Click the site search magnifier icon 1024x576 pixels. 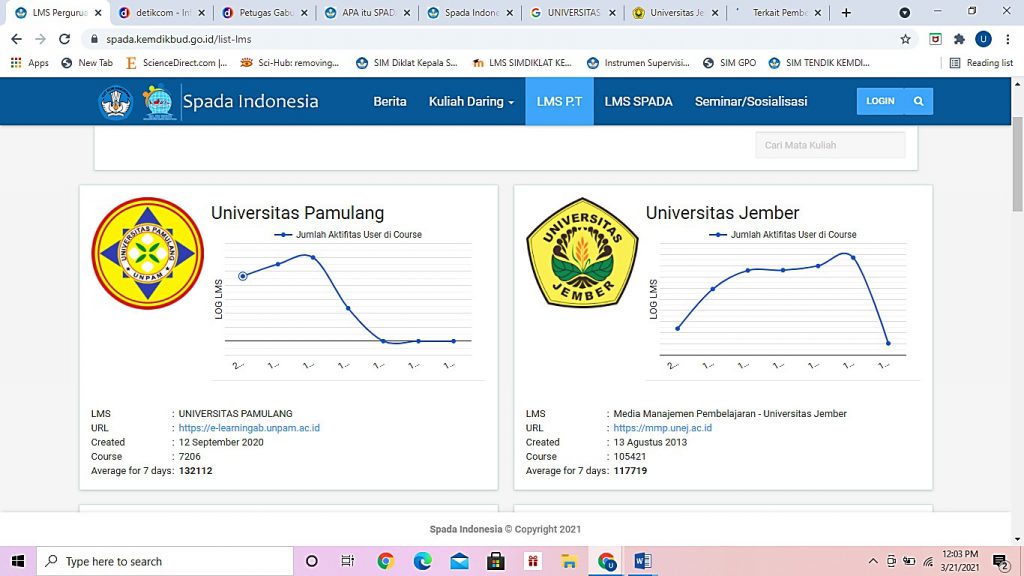pos(919,101)
